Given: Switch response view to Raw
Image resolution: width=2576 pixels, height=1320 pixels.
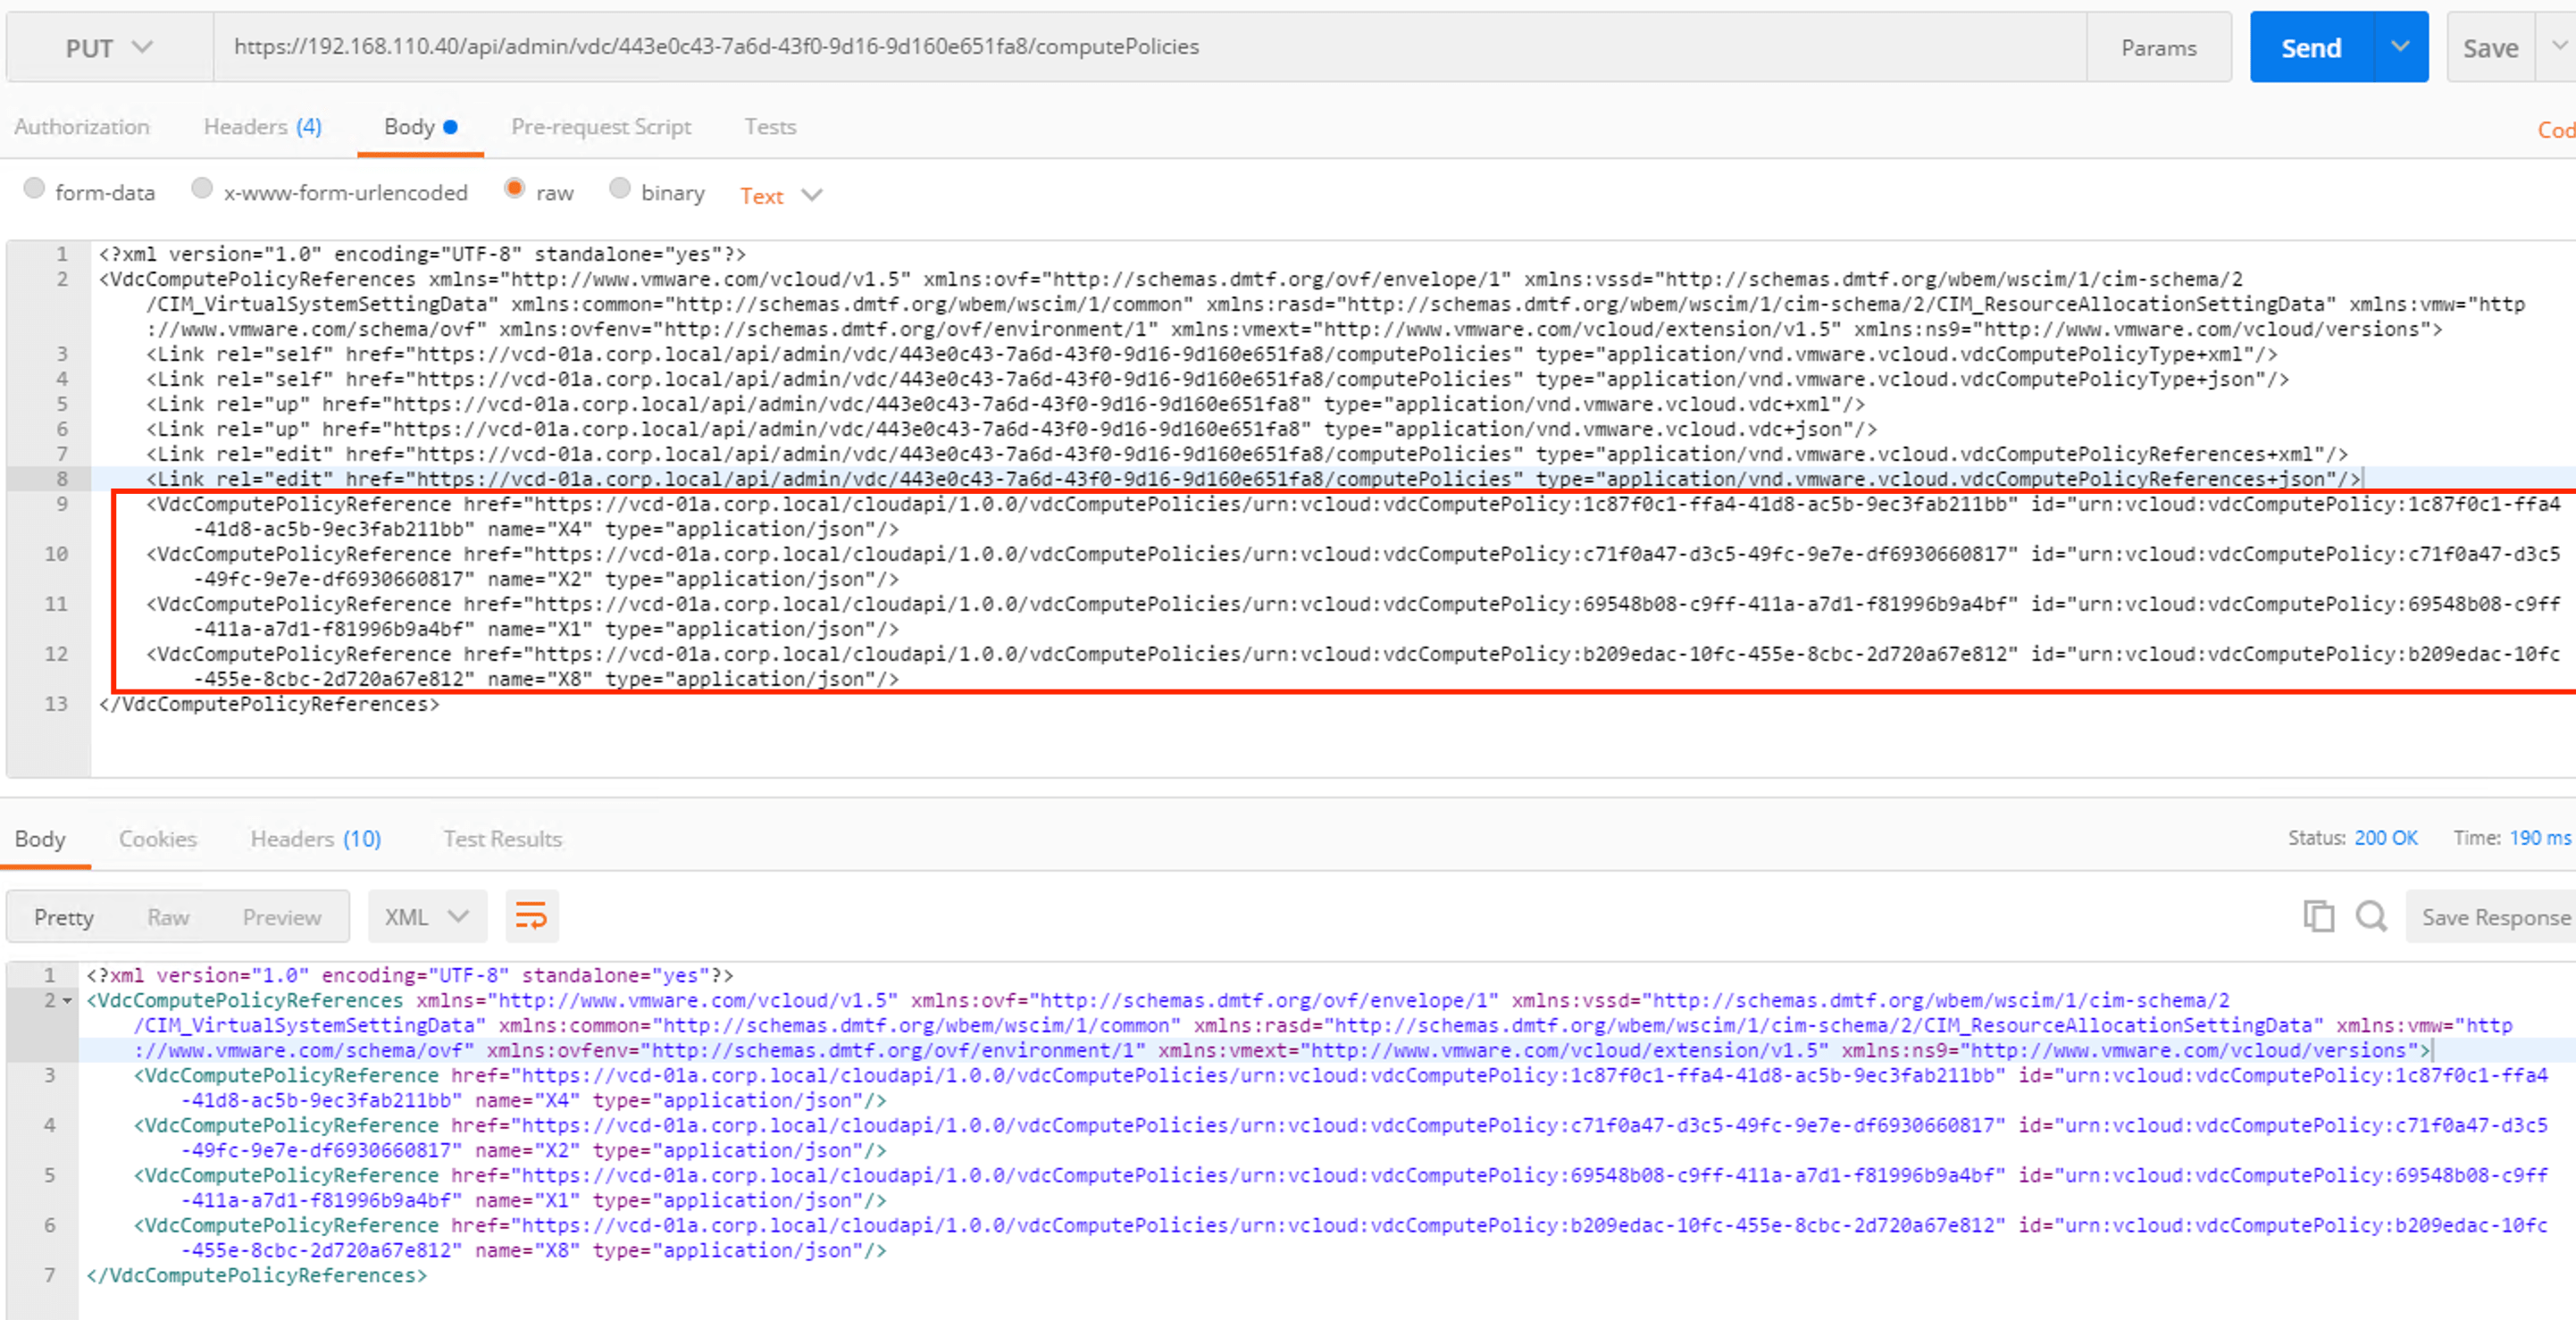Looking at the screenshot, I should (168, 916).
